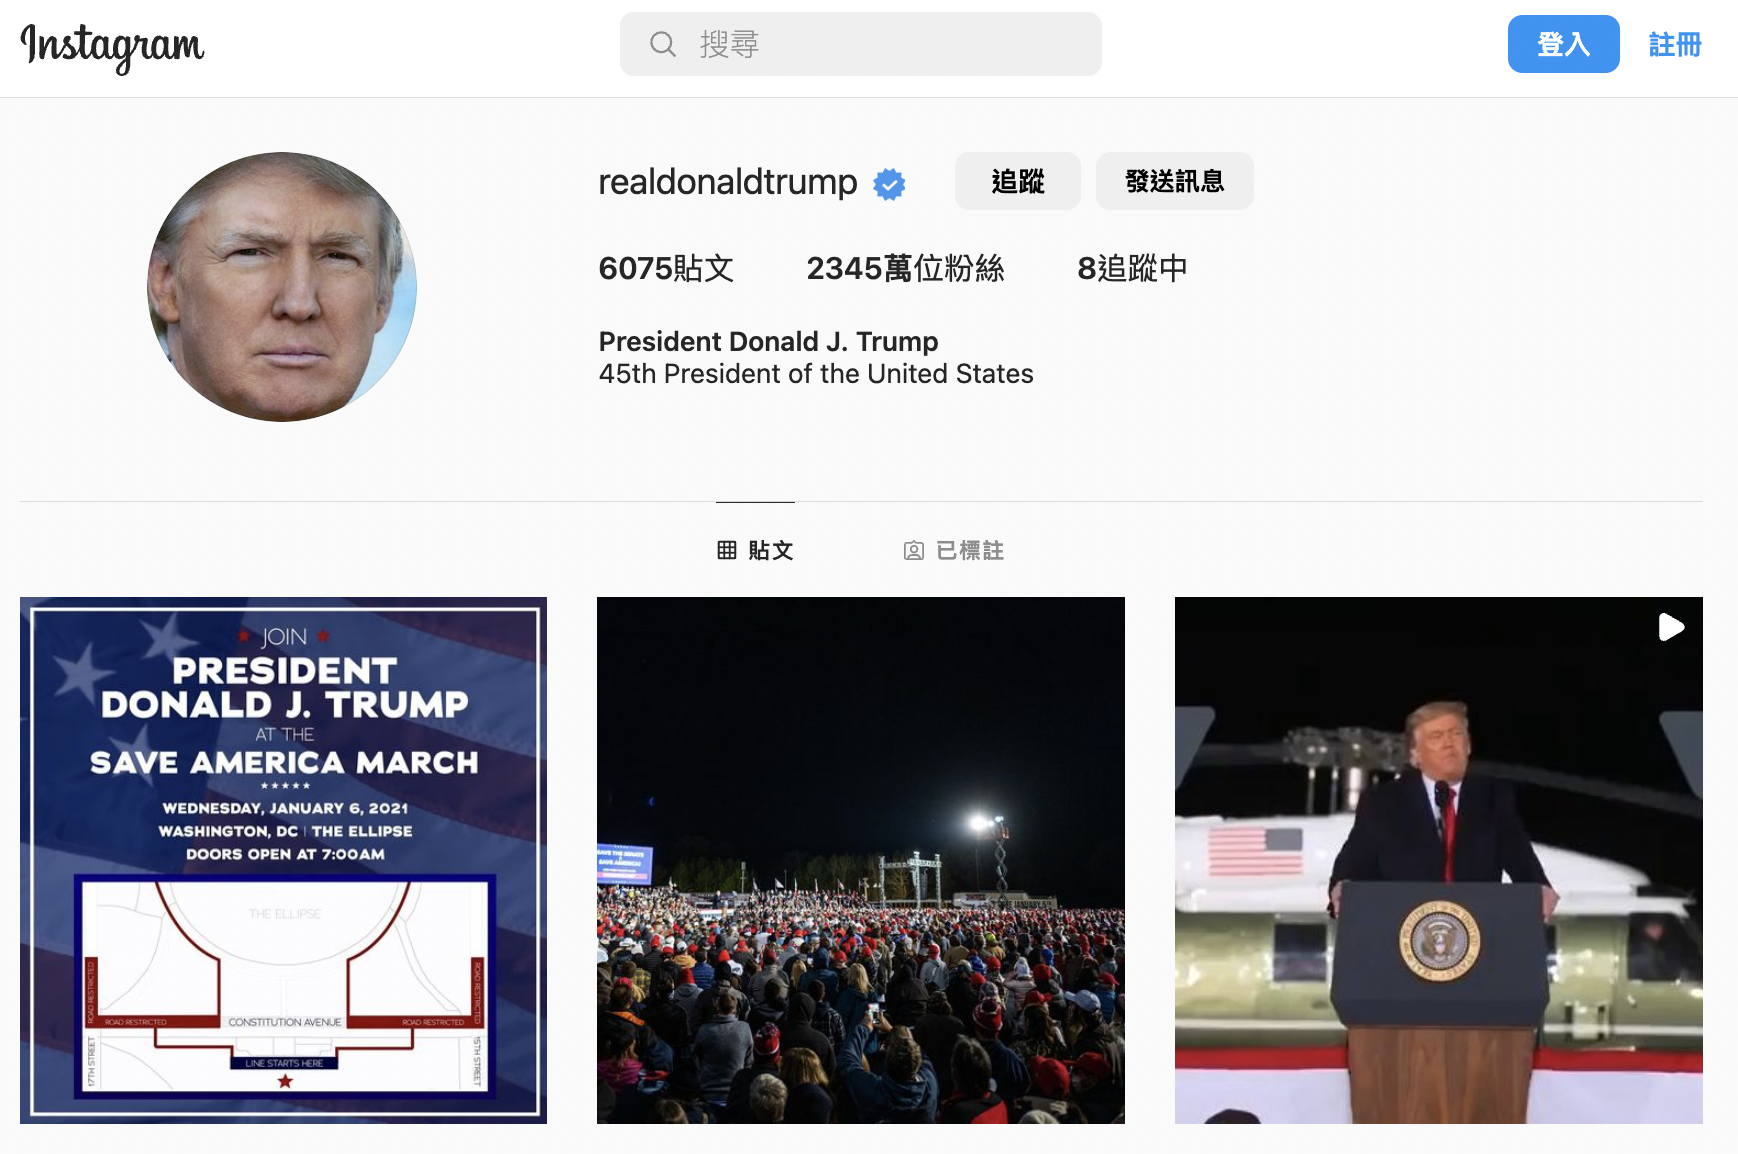Screen dimensions: 1738x1154
Task: Open the 8追蹤中 following list
Action: (1132, 268)
